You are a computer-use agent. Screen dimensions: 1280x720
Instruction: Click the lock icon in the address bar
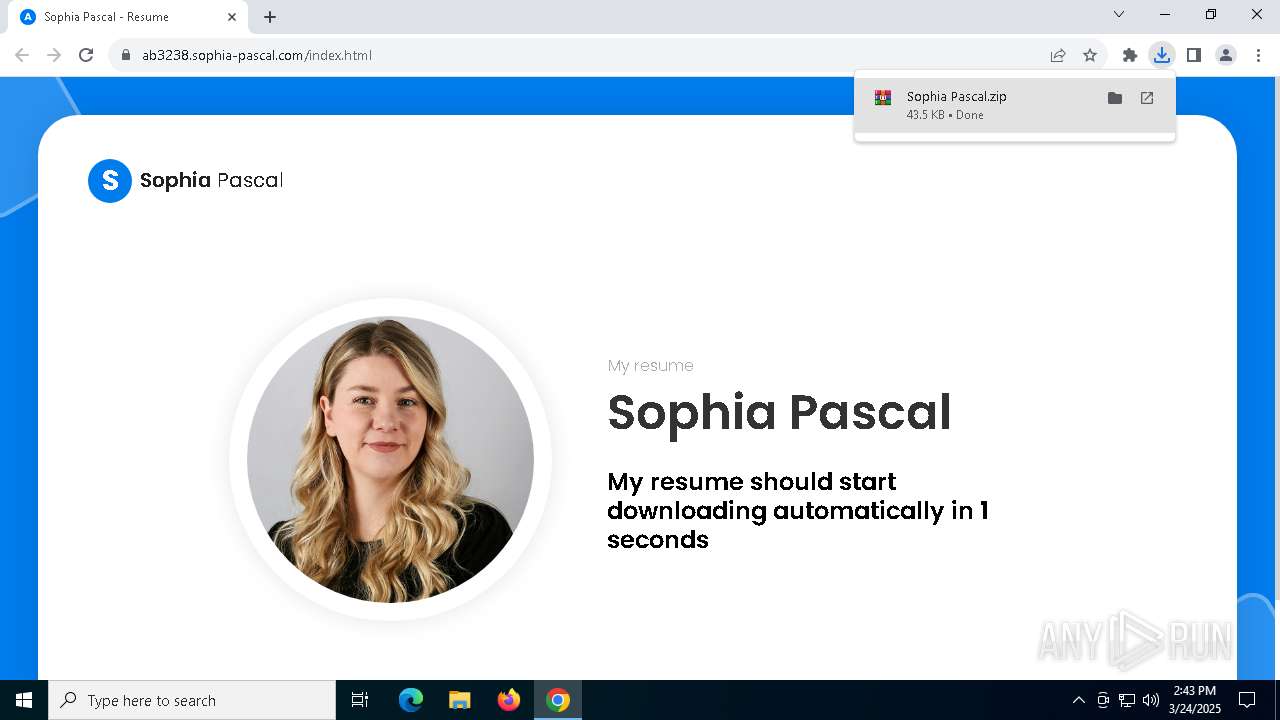tap(126, 56)
